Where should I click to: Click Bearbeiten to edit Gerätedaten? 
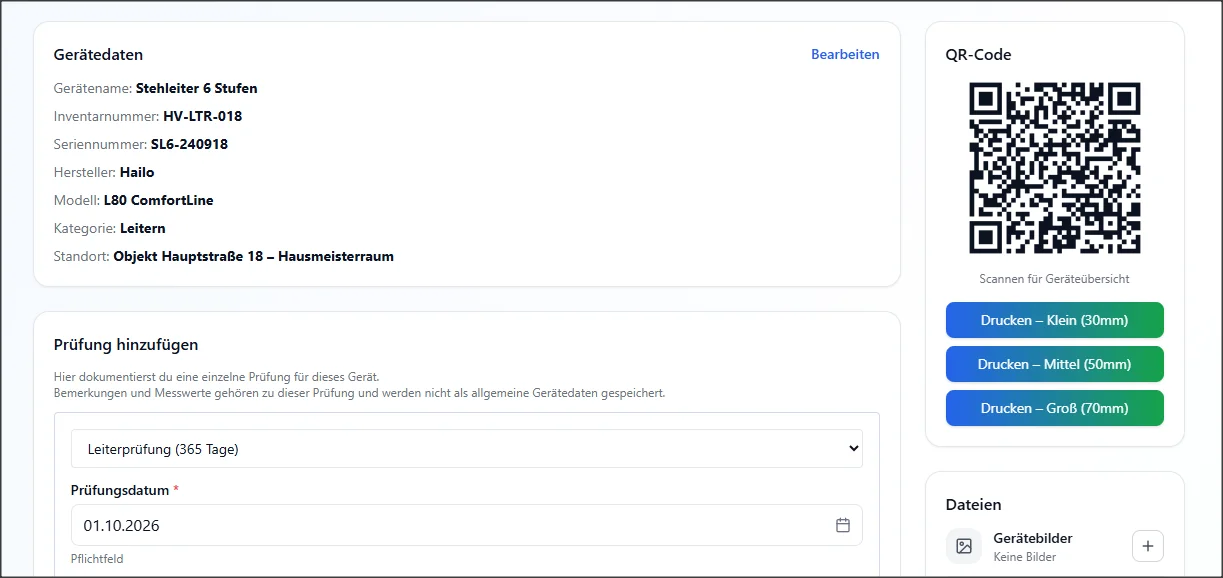click(x=845, y=55)
